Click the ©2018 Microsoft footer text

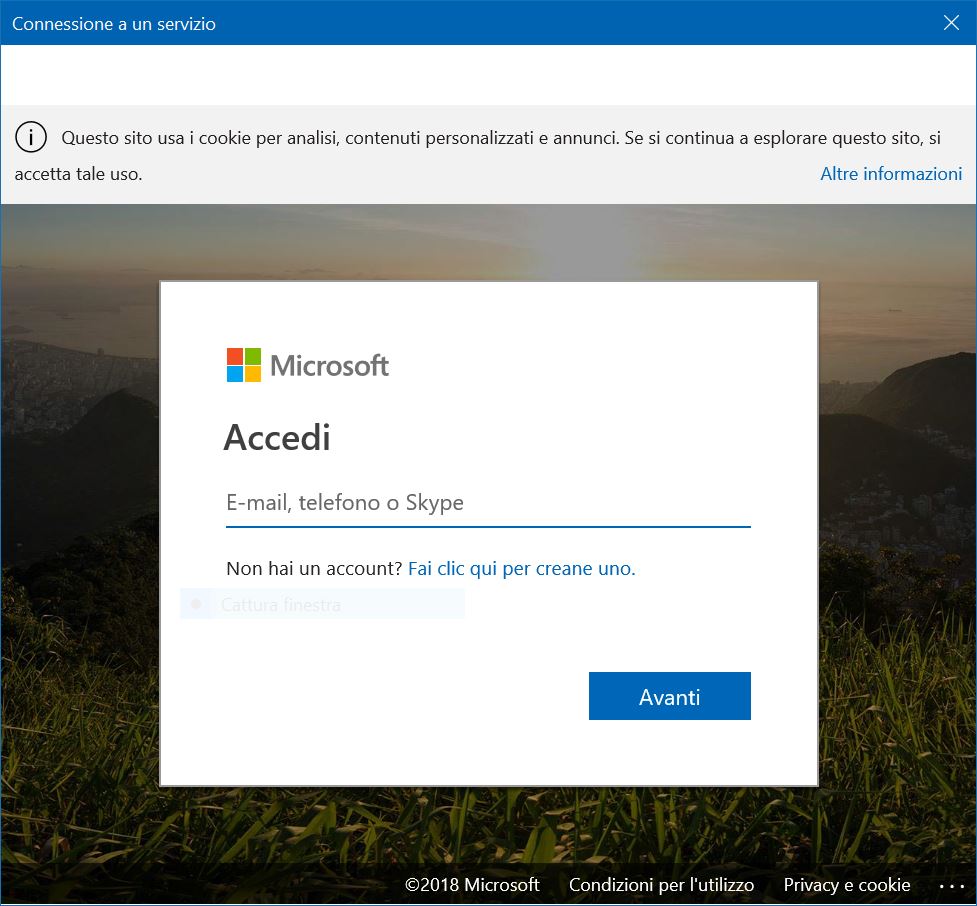tap(472, 885)
